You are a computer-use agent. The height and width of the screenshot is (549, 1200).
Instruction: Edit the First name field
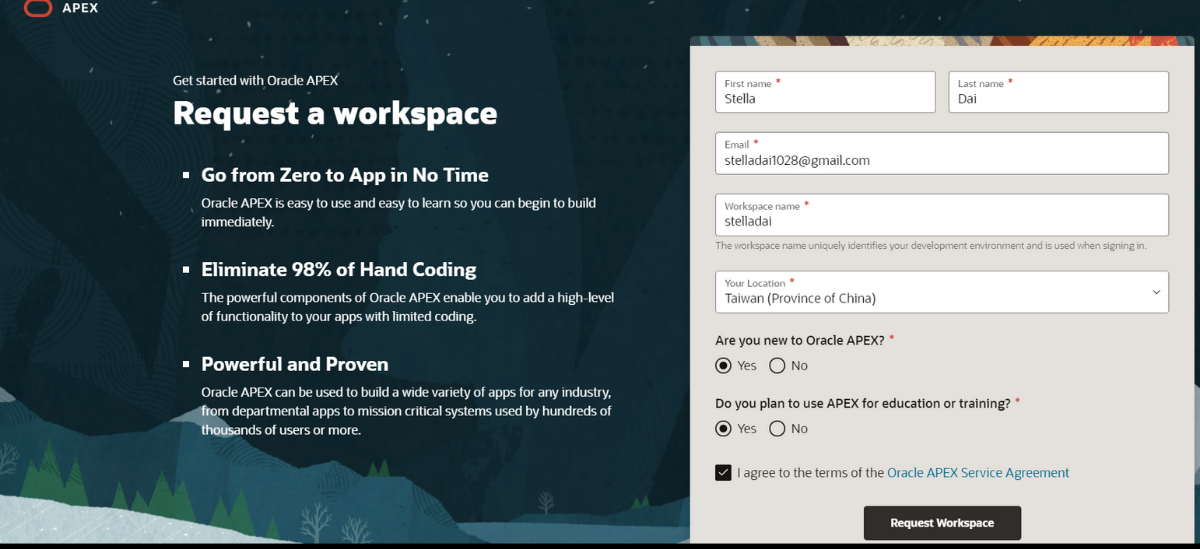click(x=825, y=92)
